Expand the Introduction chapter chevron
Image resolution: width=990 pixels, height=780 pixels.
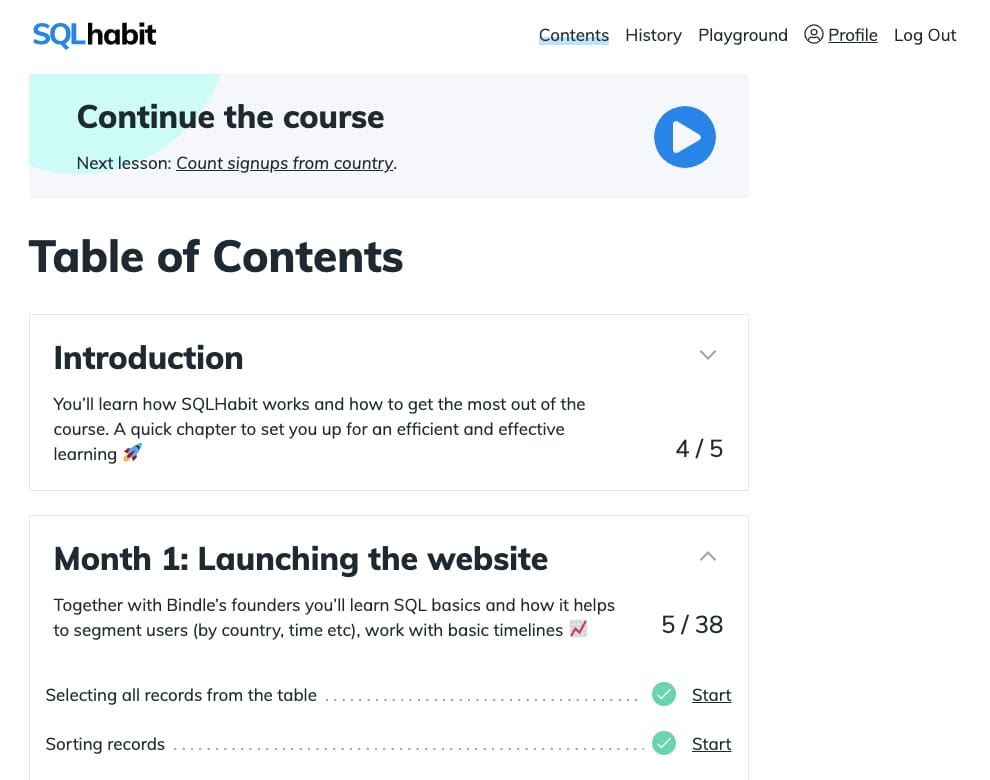coord(708,355)
